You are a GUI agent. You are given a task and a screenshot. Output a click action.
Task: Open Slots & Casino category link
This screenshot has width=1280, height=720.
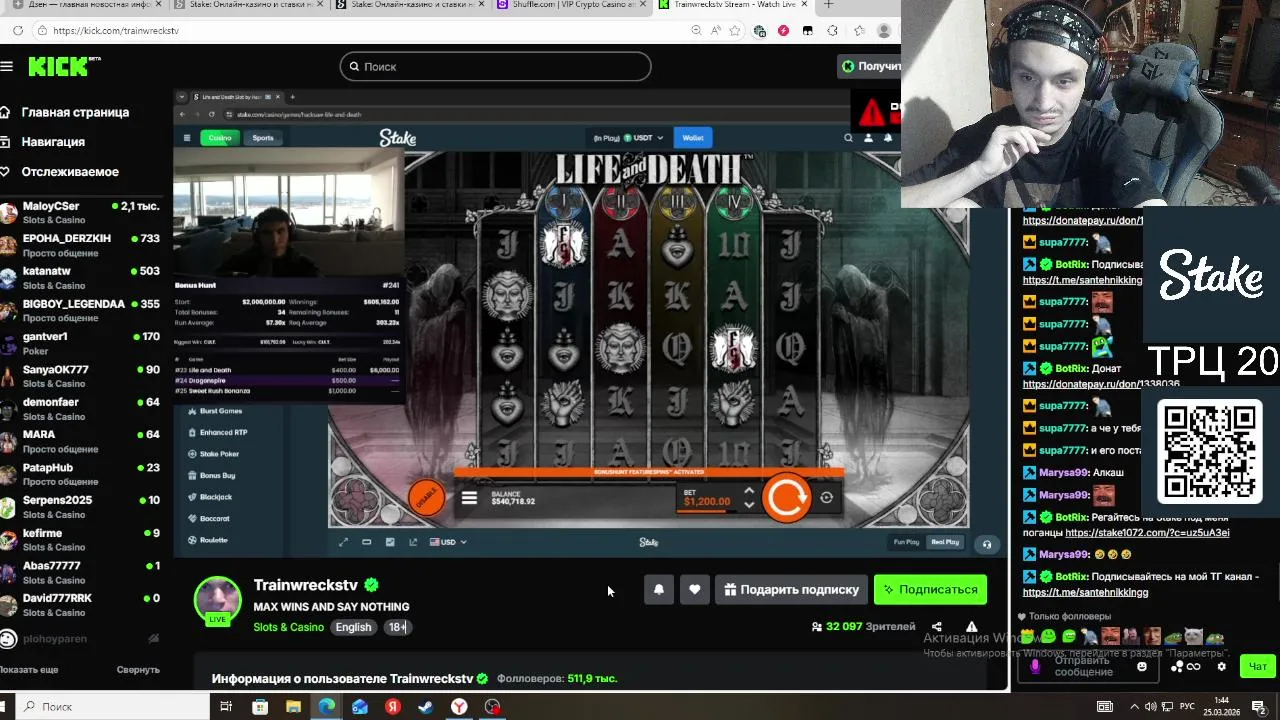[x=289, y=627]
